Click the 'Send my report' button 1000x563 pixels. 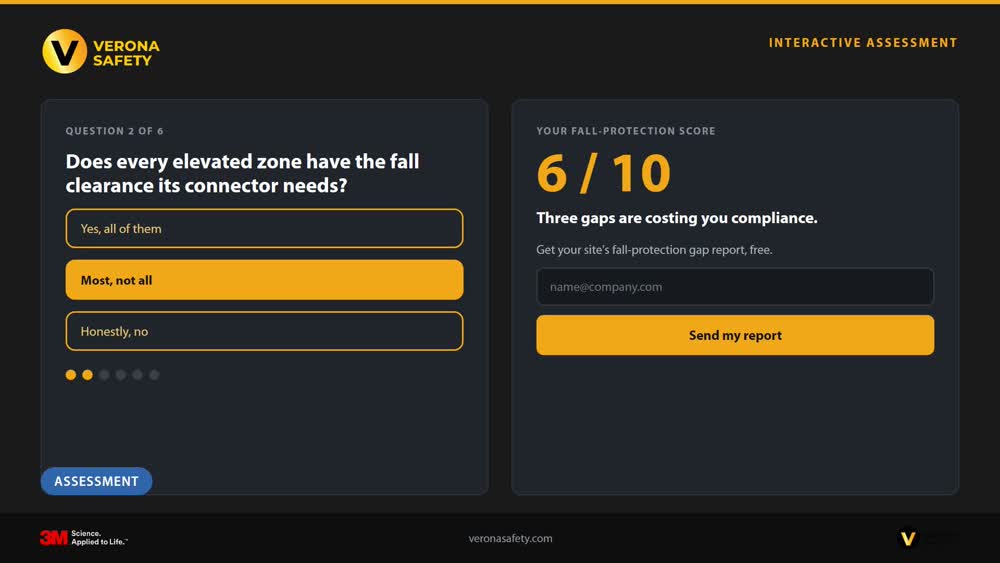pyautogui.click(x=735, y=335)
